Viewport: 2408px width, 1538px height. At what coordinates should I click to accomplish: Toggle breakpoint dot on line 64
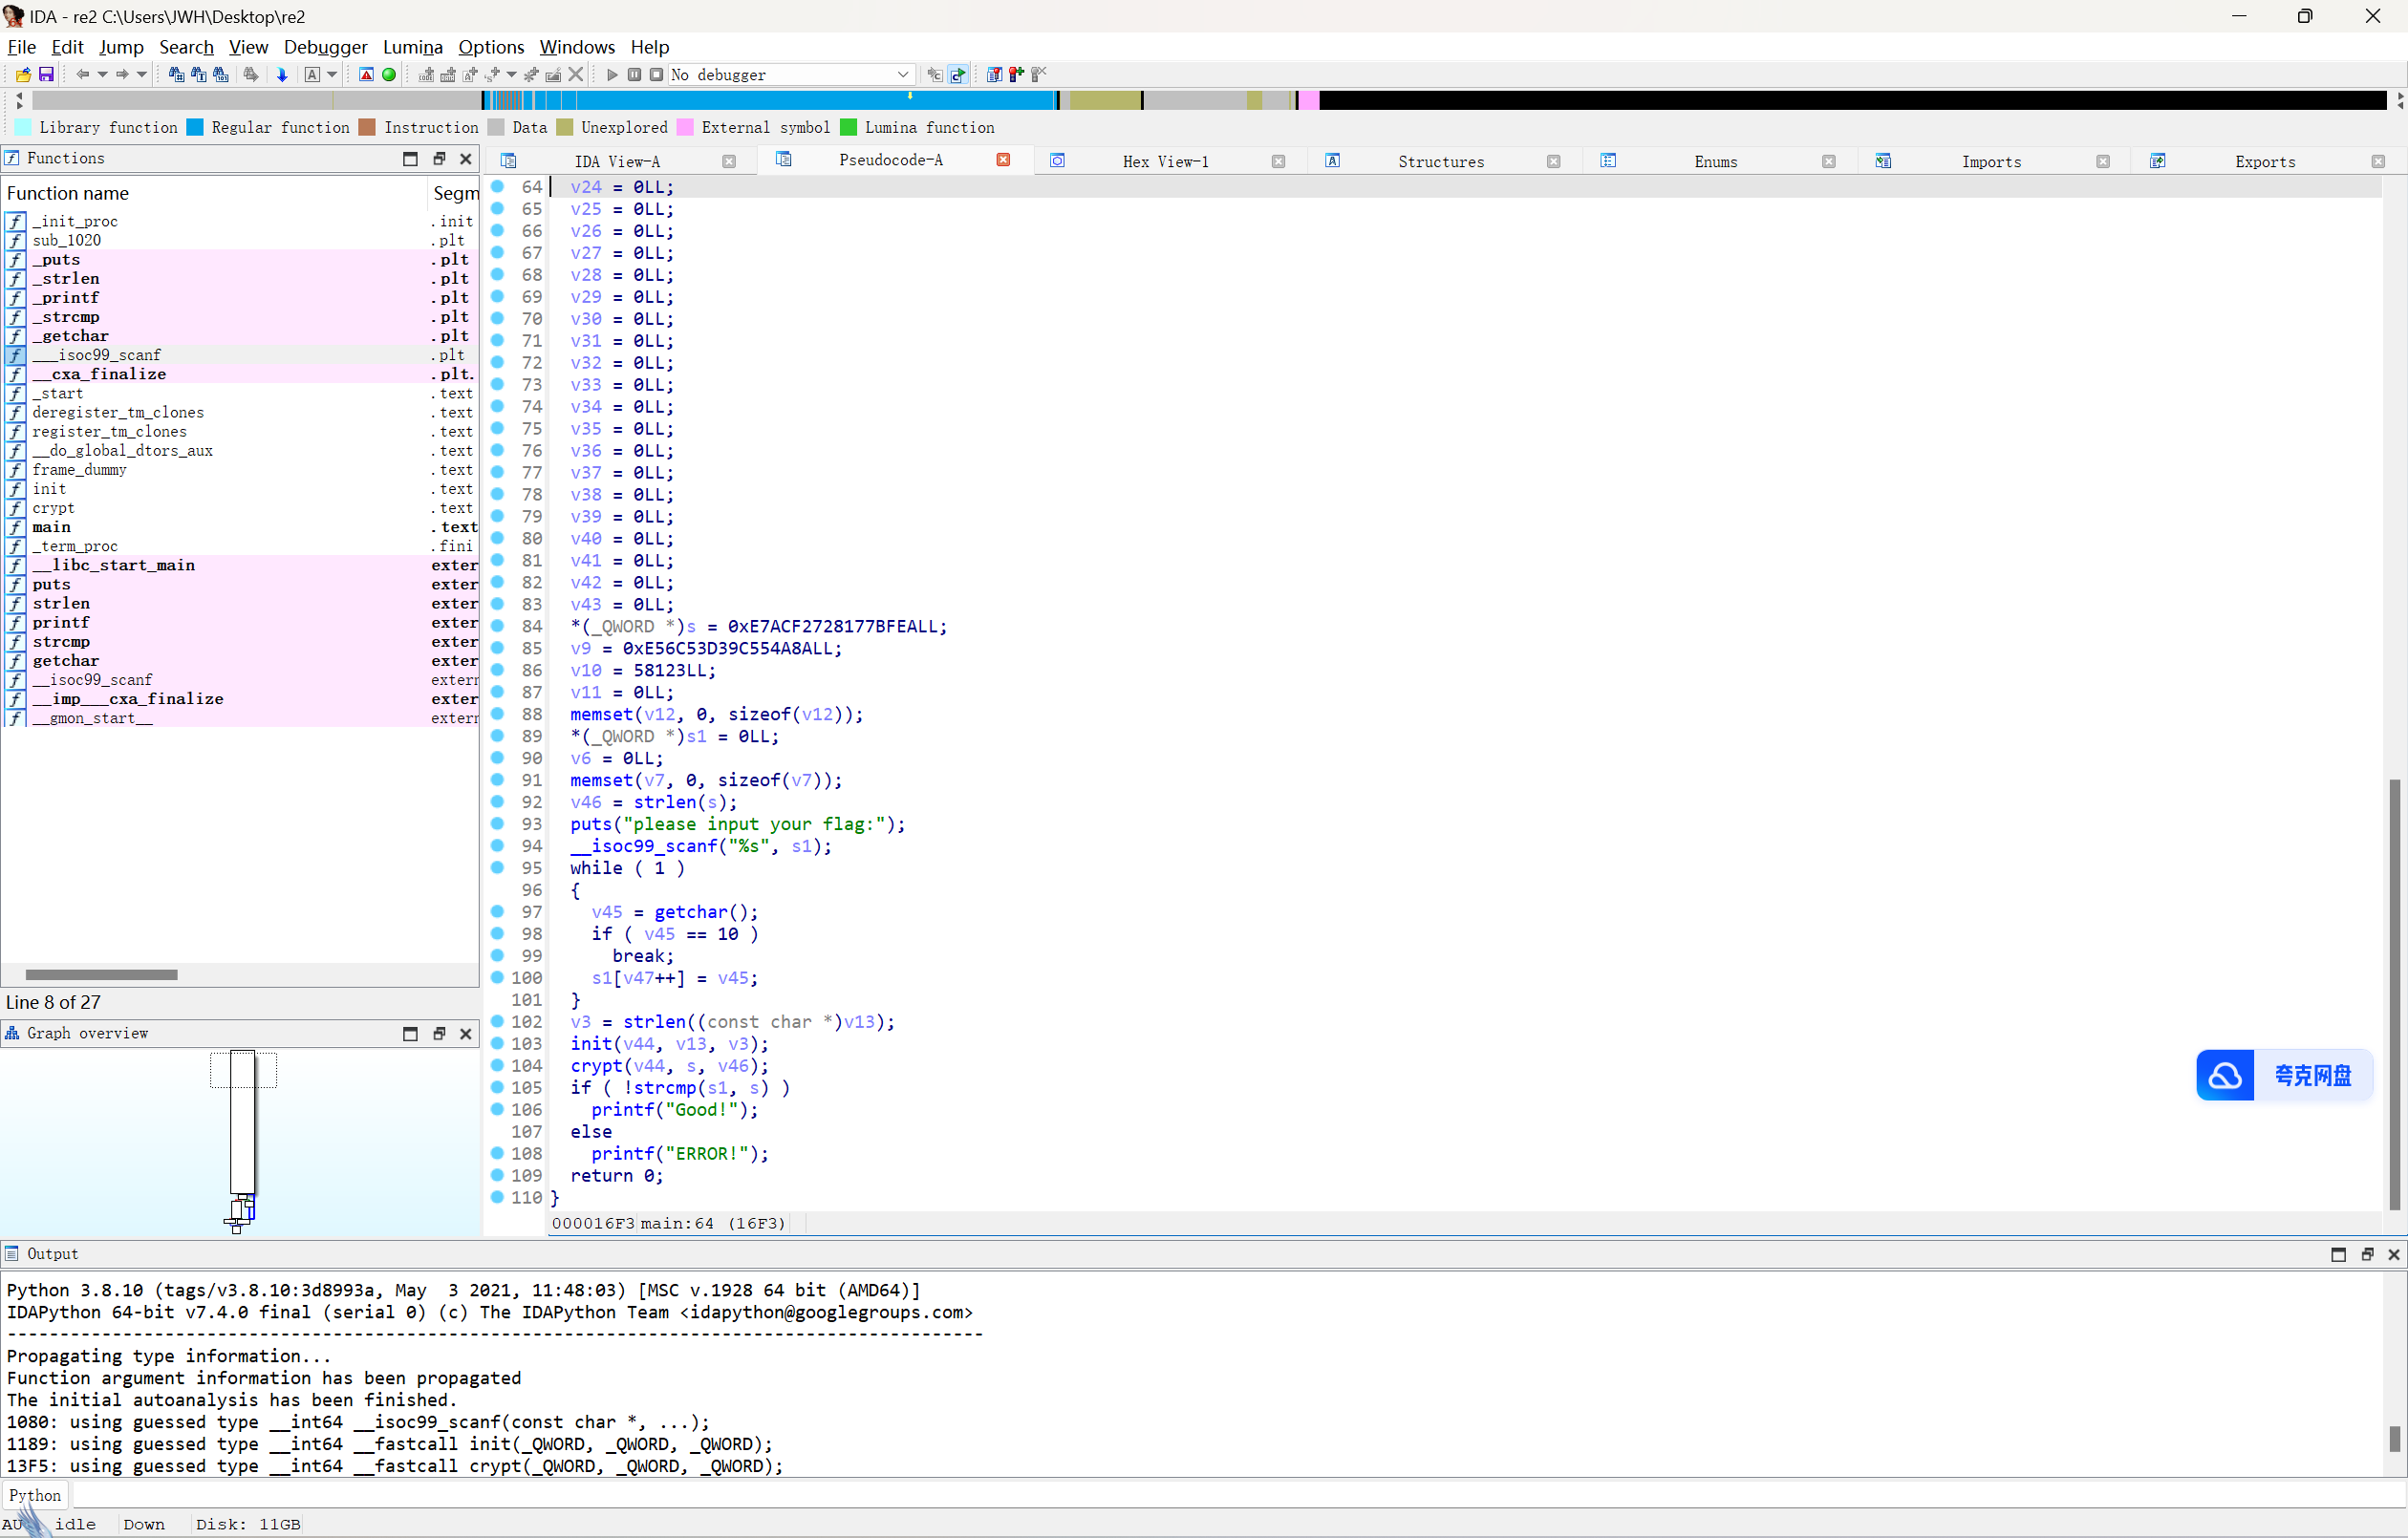pyautogui.click(x=497, y=187)
